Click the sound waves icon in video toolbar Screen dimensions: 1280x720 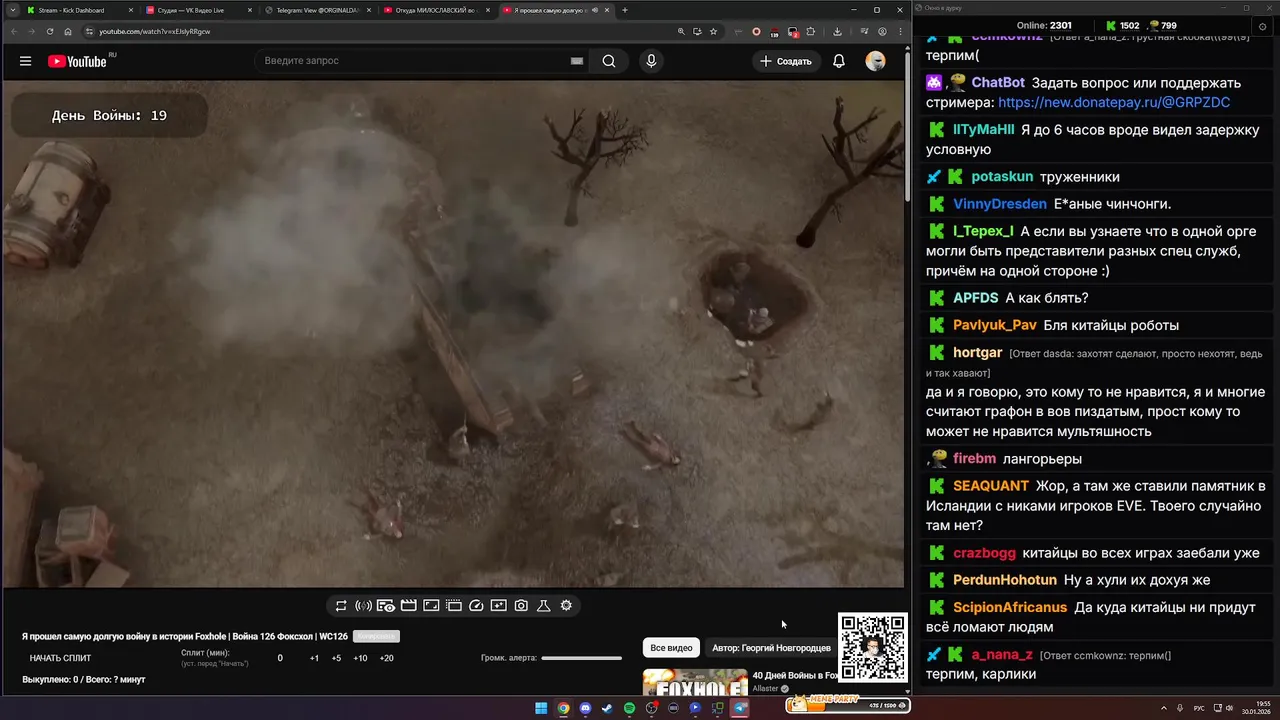pyautogui.click(x=363, y=606)
